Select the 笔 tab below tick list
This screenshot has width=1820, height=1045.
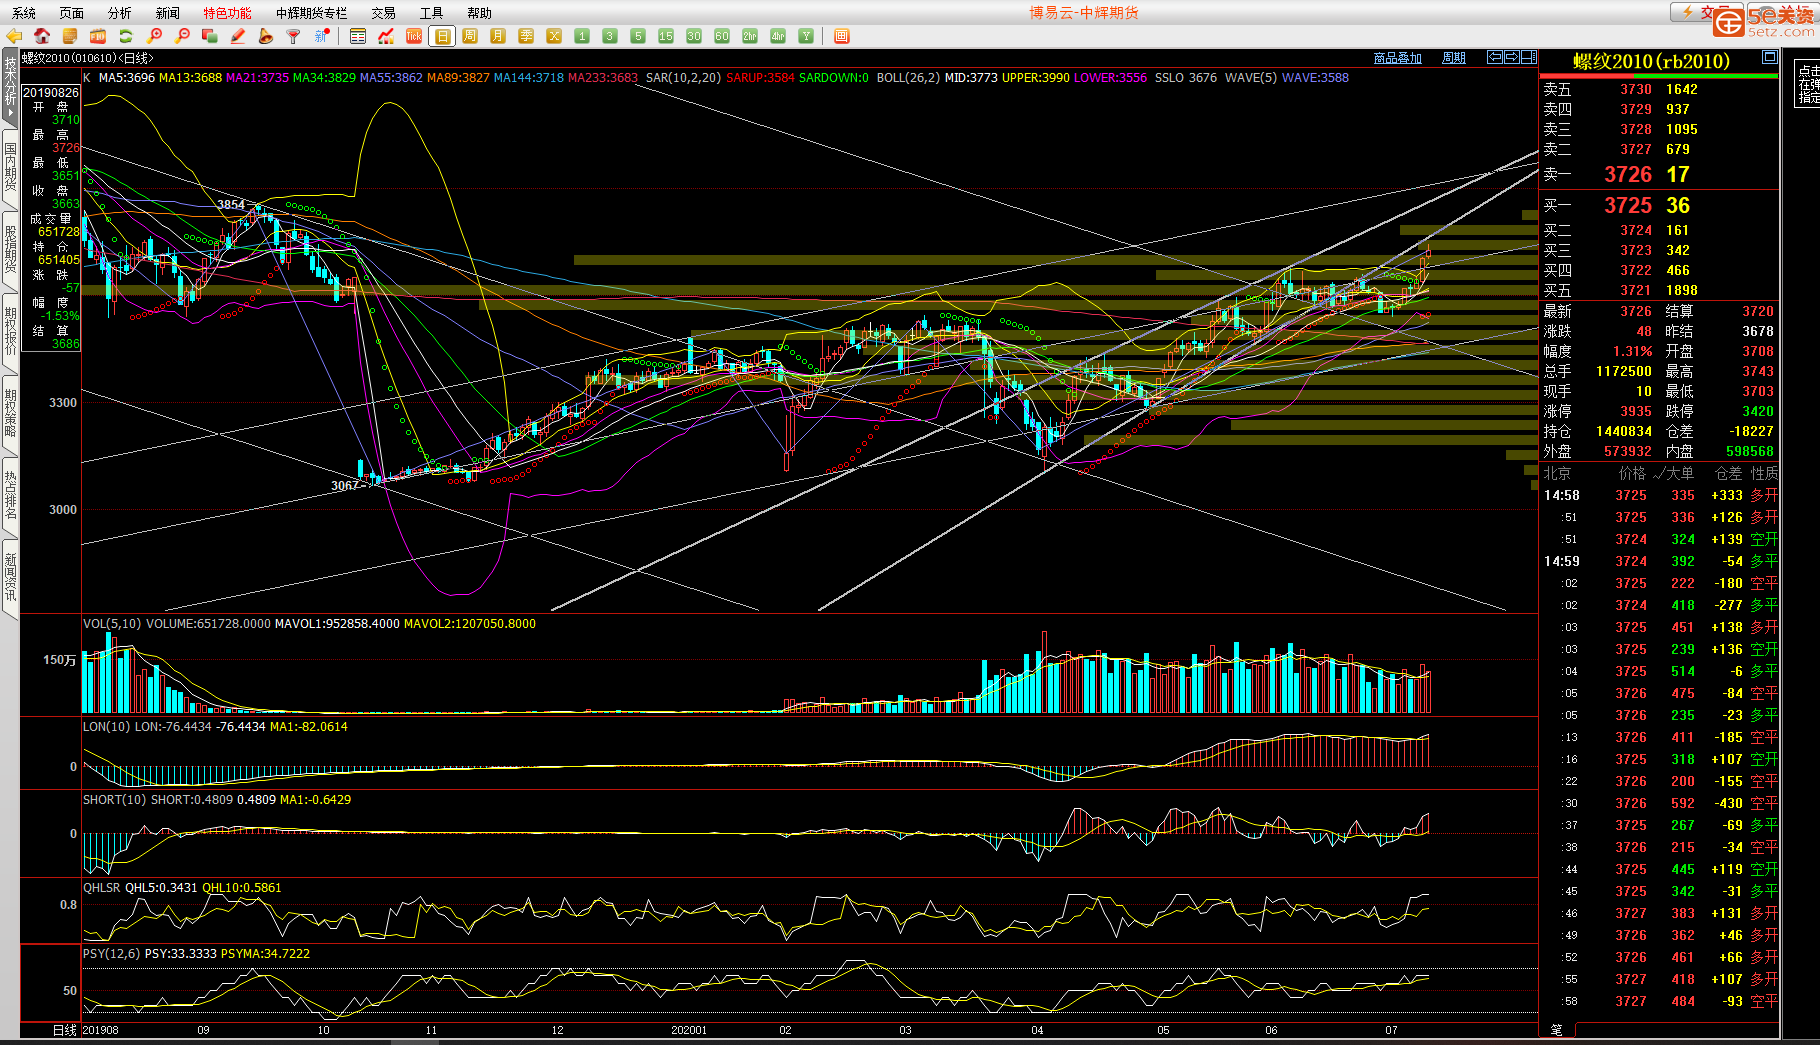(x=1557, y=1029)
